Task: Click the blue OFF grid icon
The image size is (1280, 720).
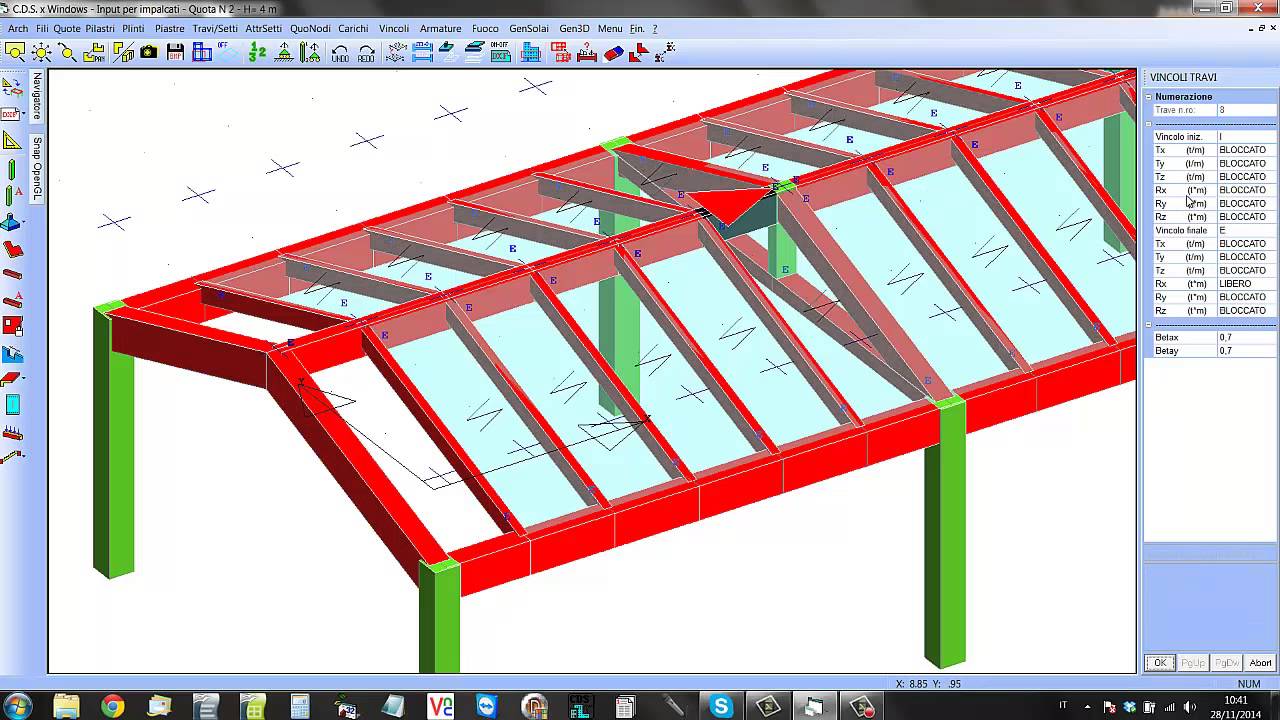Action: [231, 52]
